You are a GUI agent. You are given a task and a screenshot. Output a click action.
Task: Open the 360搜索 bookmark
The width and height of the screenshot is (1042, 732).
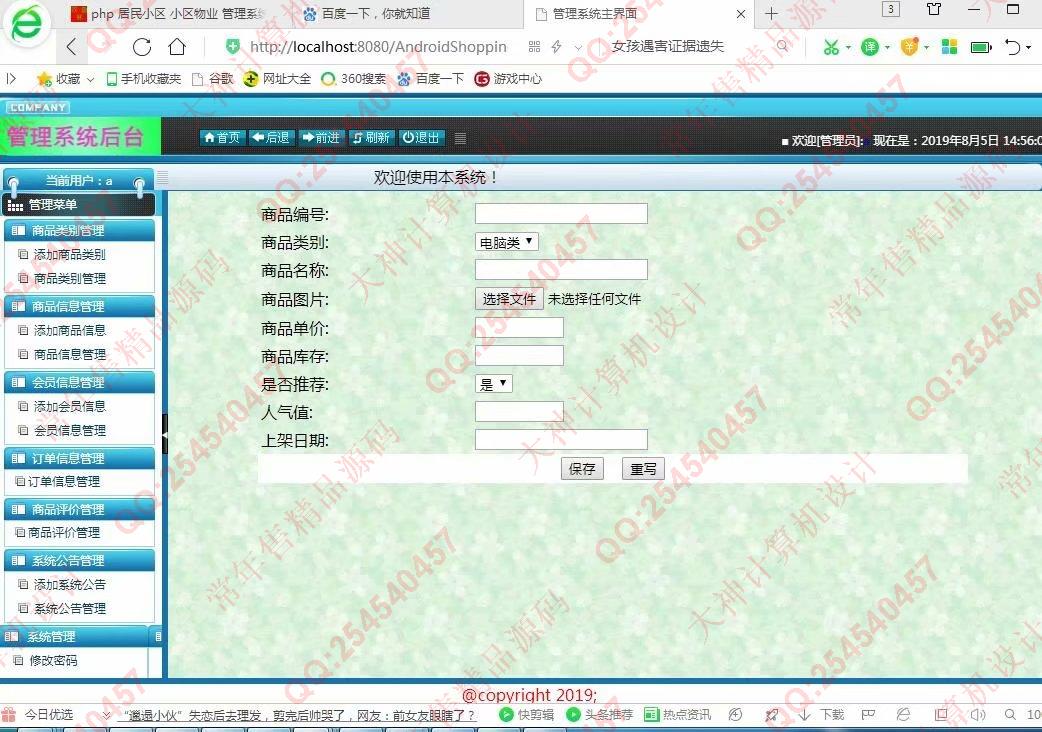[354, 79]
